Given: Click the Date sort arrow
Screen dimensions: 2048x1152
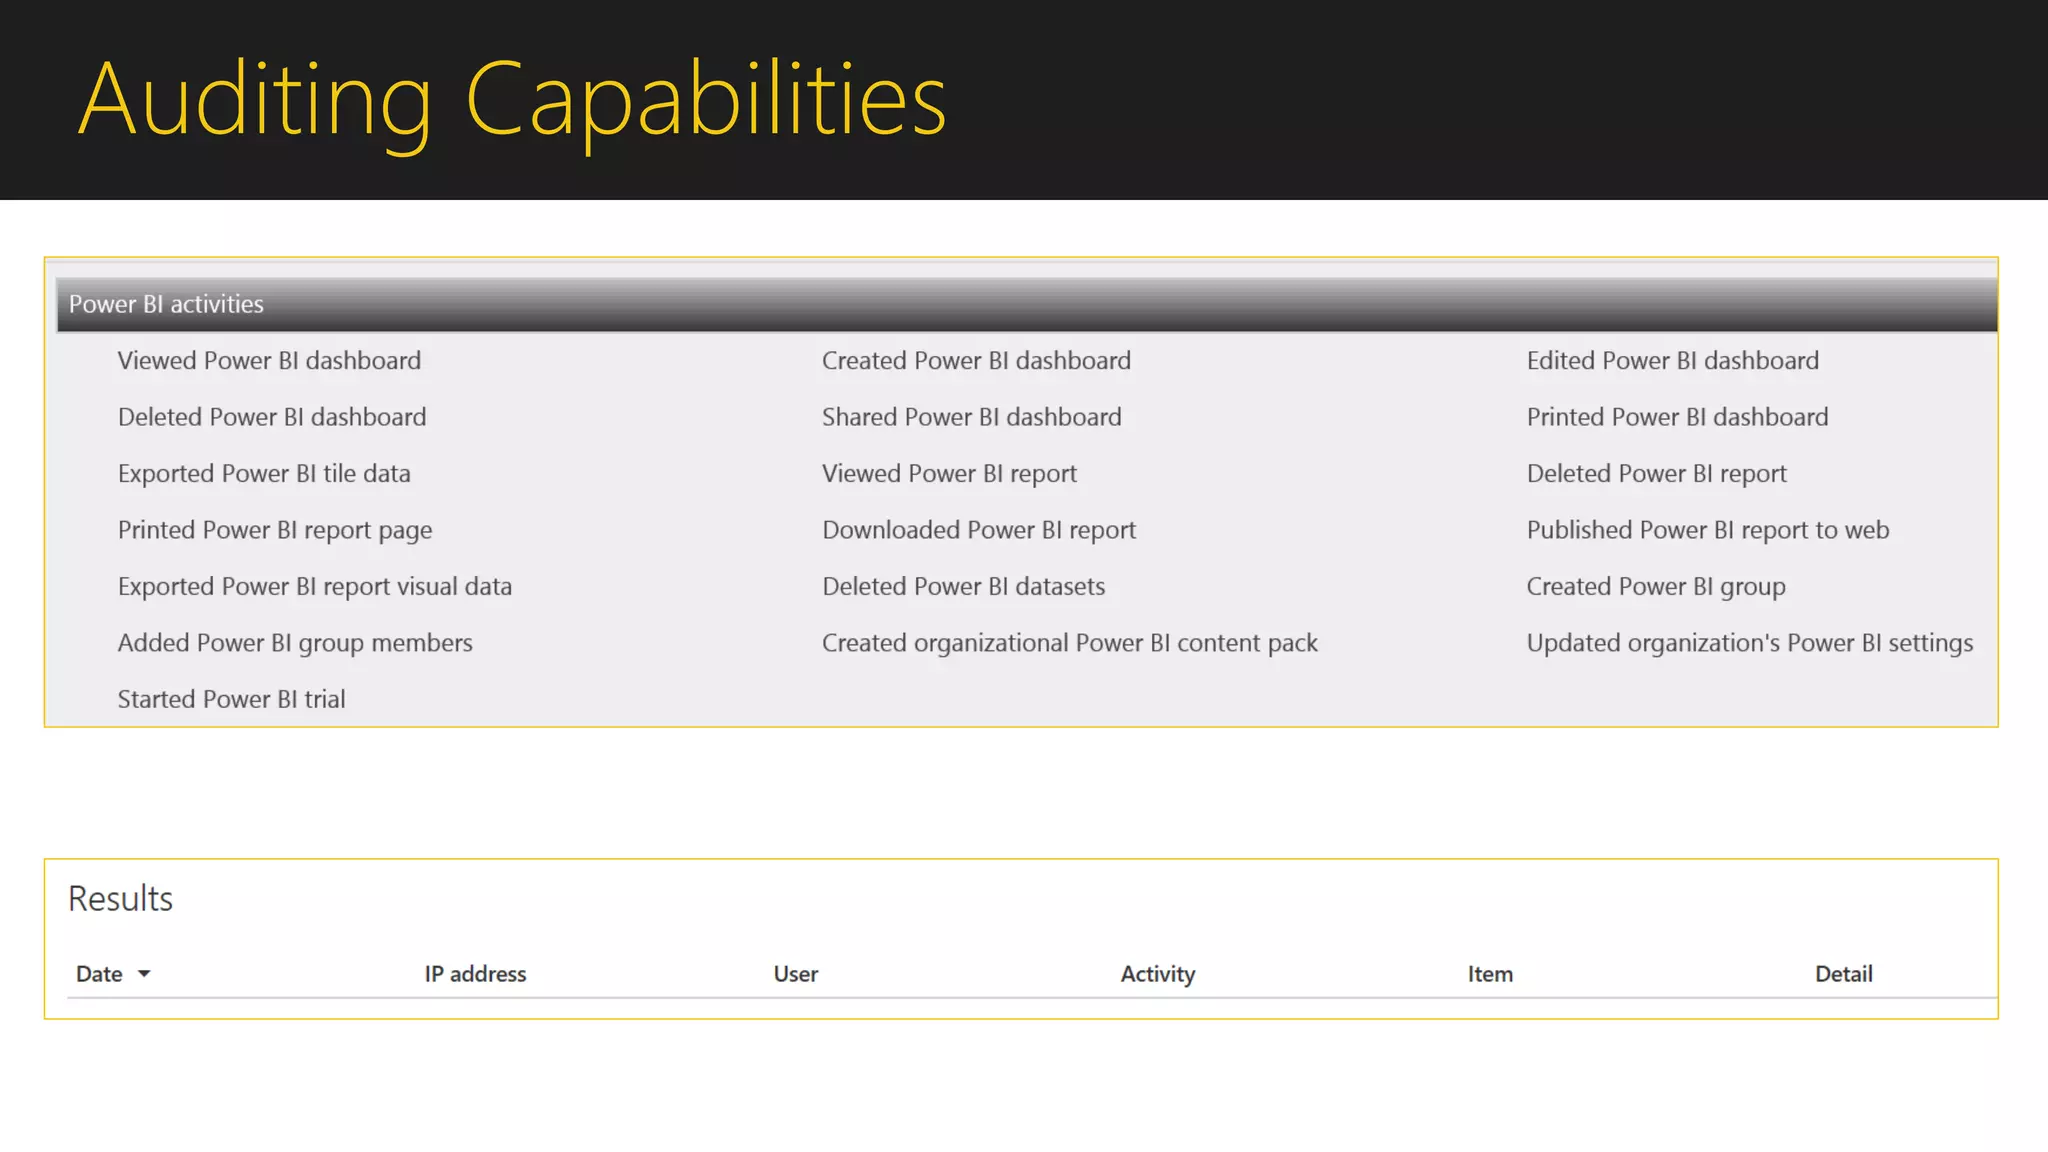Looking at the screenshot, I should 144,974.
